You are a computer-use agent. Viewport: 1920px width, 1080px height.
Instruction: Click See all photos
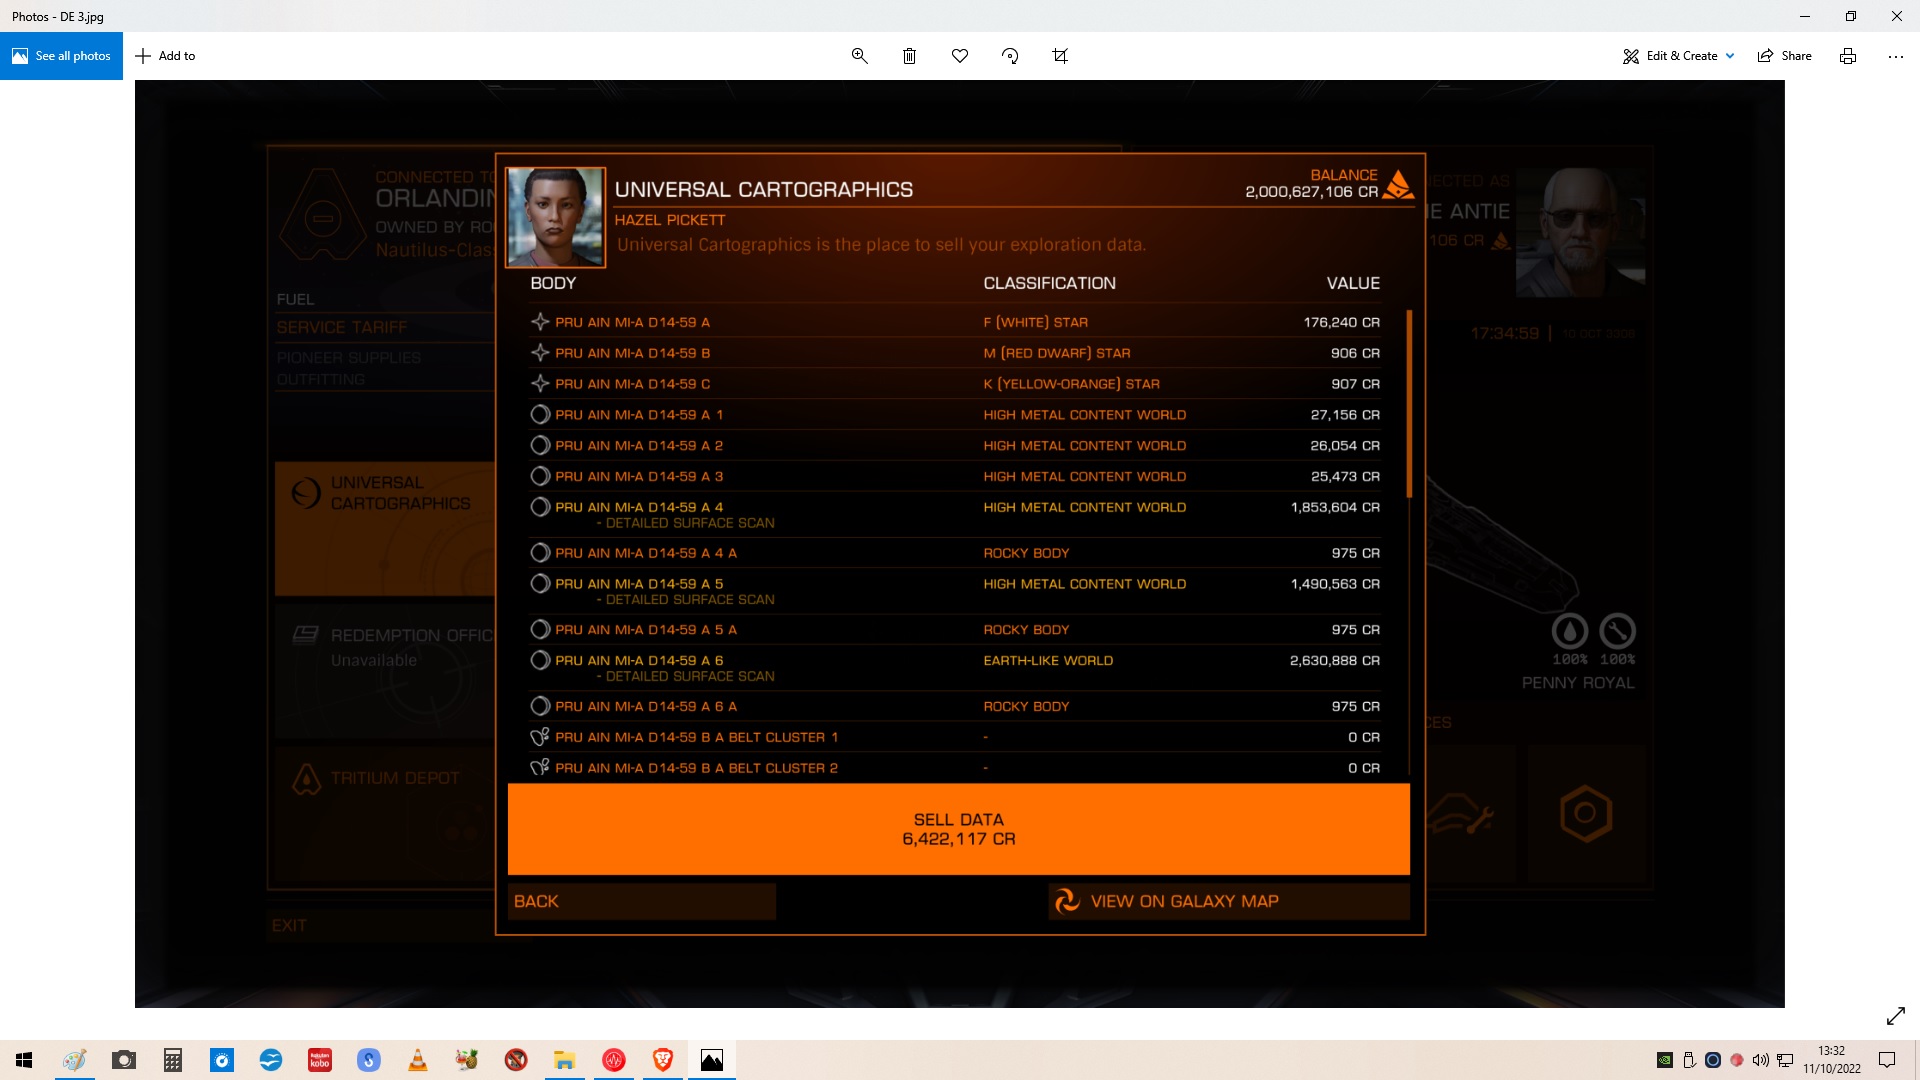point(61,56)
